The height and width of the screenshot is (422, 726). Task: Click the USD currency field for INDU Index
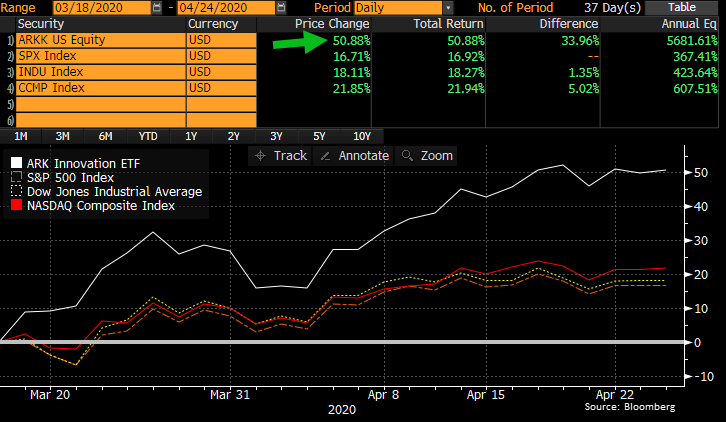click(x=221, y=72)
